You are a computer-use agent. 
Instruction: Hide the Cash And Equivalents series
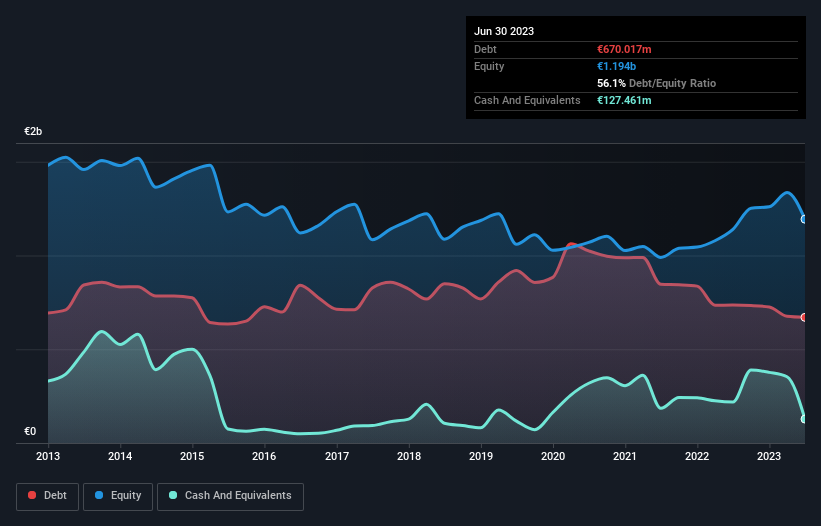point(230,495)
